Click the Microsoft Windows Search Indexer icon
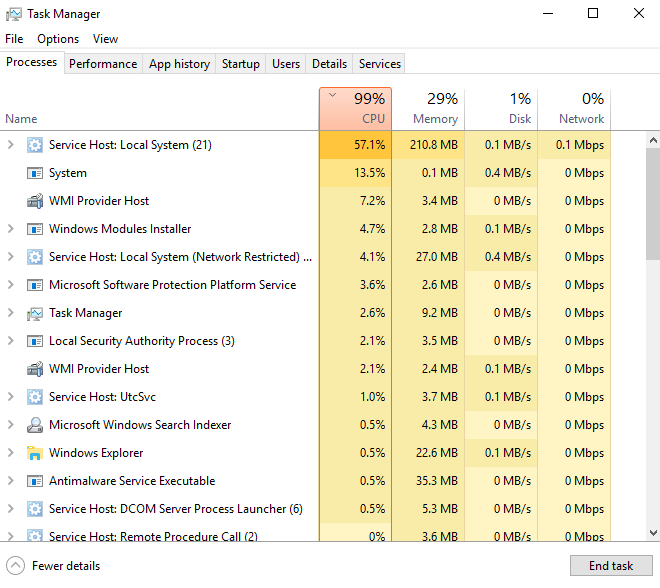Viewport: 660px width, 588px height. point(35,425)
